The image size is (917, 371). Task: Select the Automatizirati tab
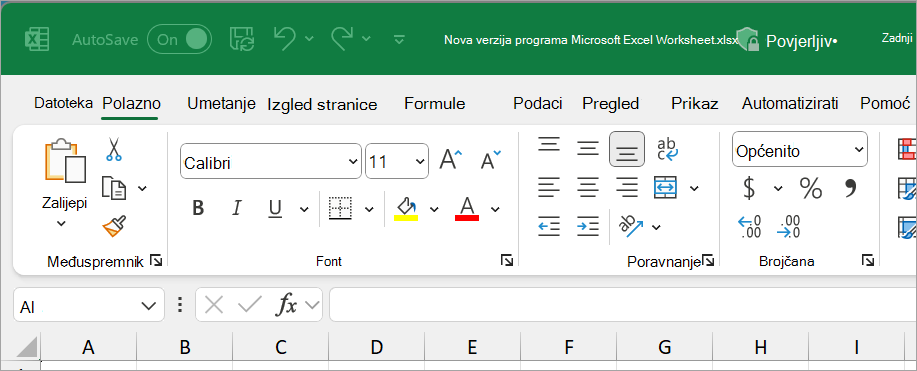(790, 104)
